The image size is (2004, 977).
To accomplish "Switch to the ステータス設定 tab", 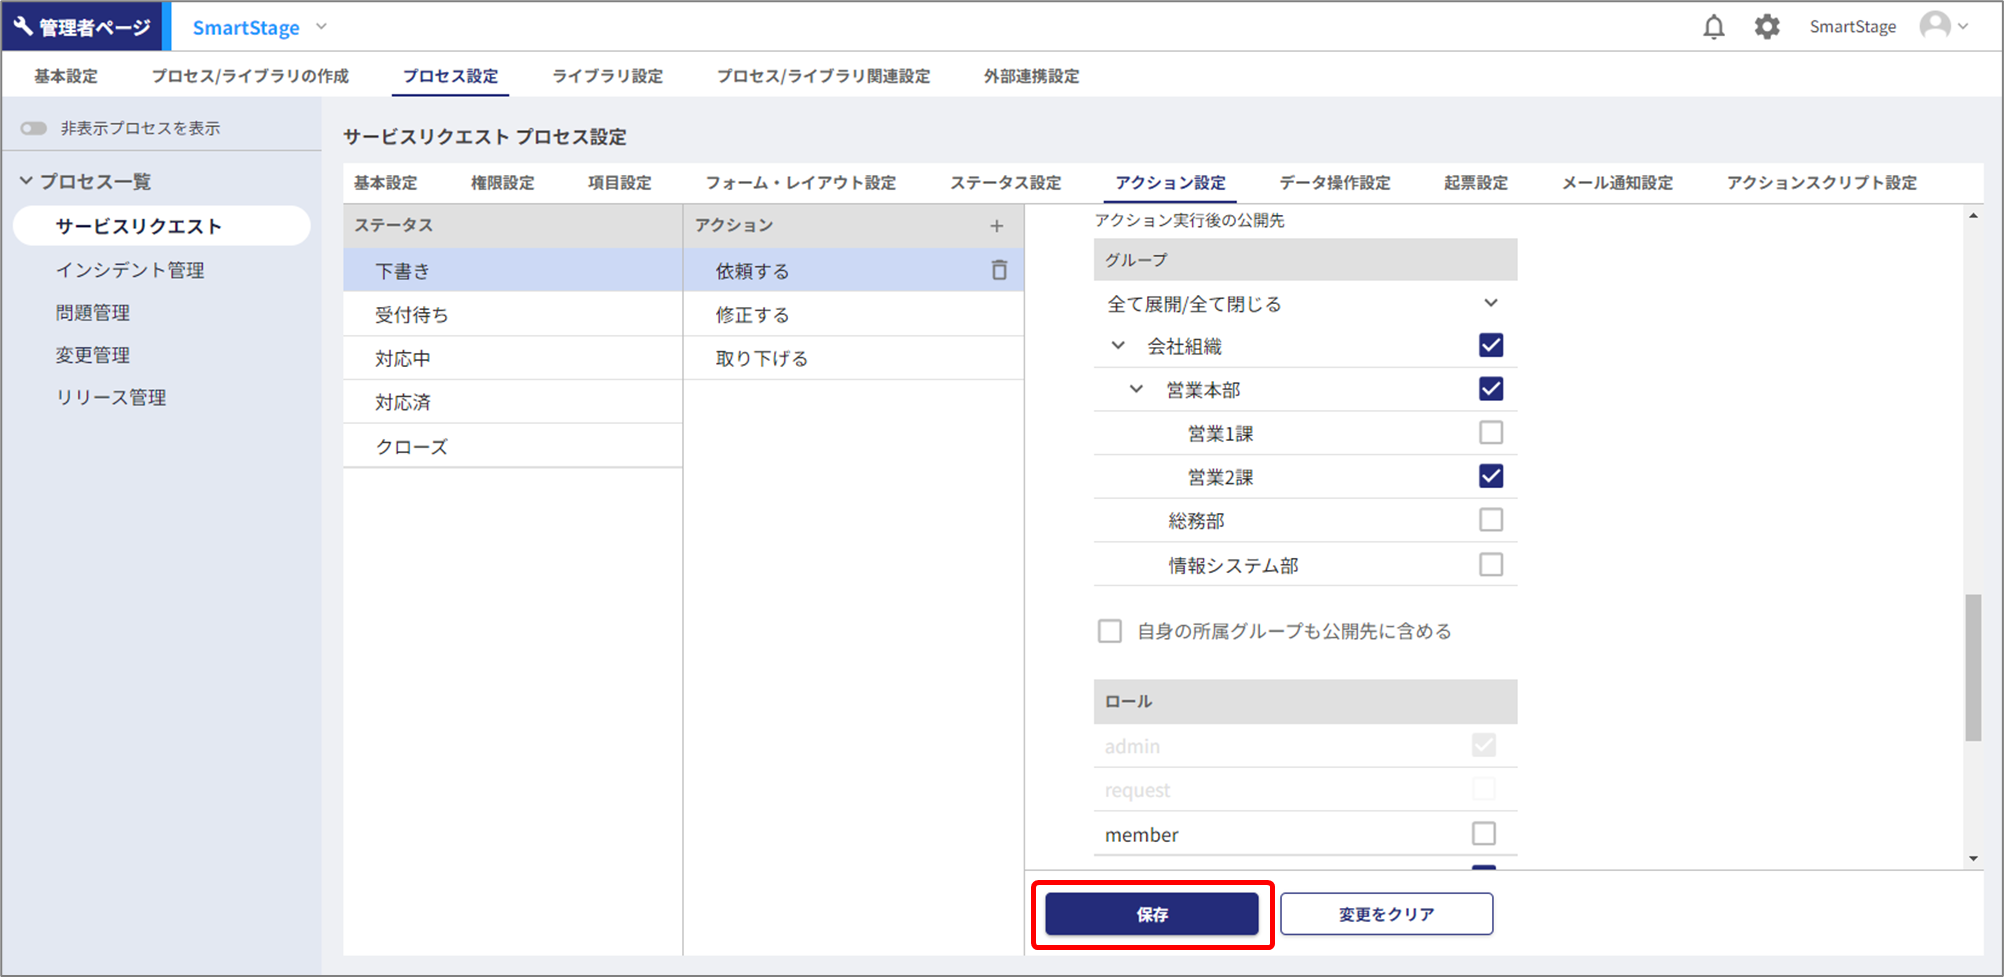I will coord(1005,183).
